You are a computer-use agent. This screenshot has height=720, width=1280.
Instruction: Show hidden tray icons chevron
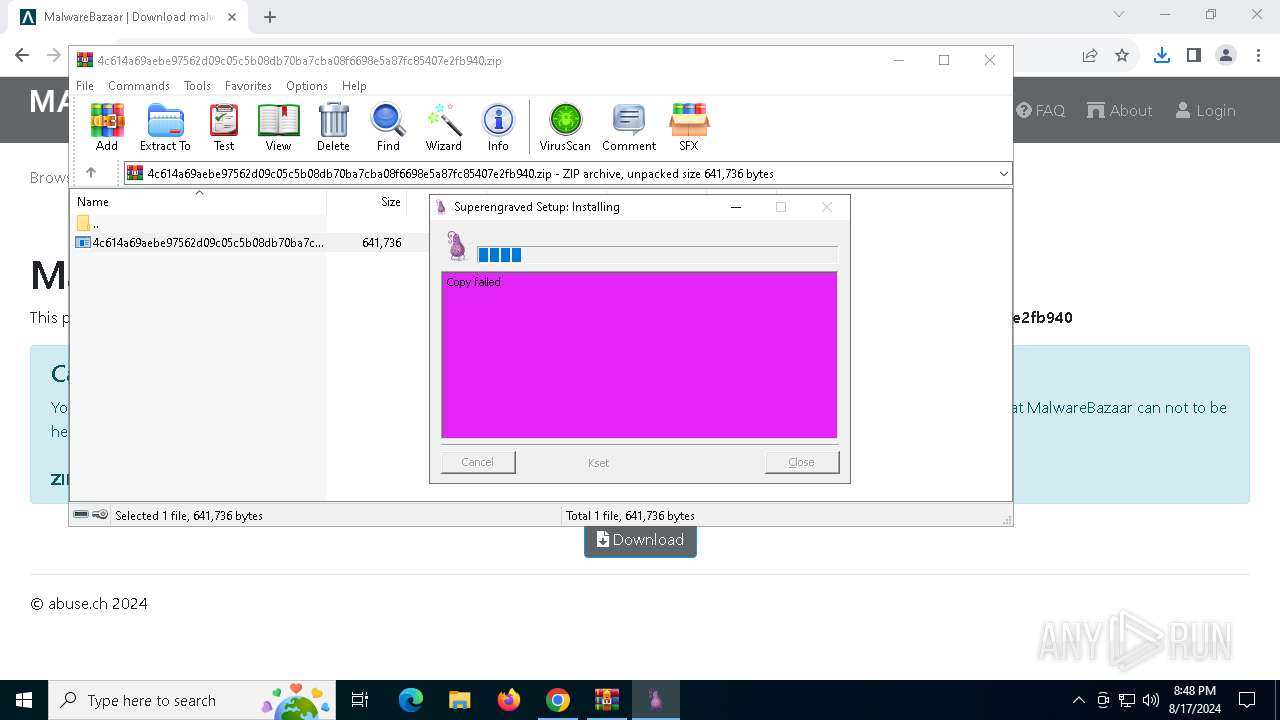1078,700
